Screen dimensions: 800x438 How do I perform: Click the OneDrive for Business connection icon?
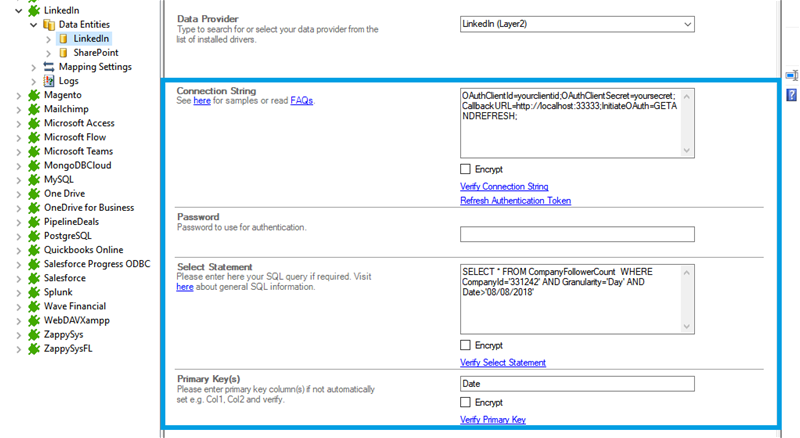pyautogui.click(x=34, y=208)
